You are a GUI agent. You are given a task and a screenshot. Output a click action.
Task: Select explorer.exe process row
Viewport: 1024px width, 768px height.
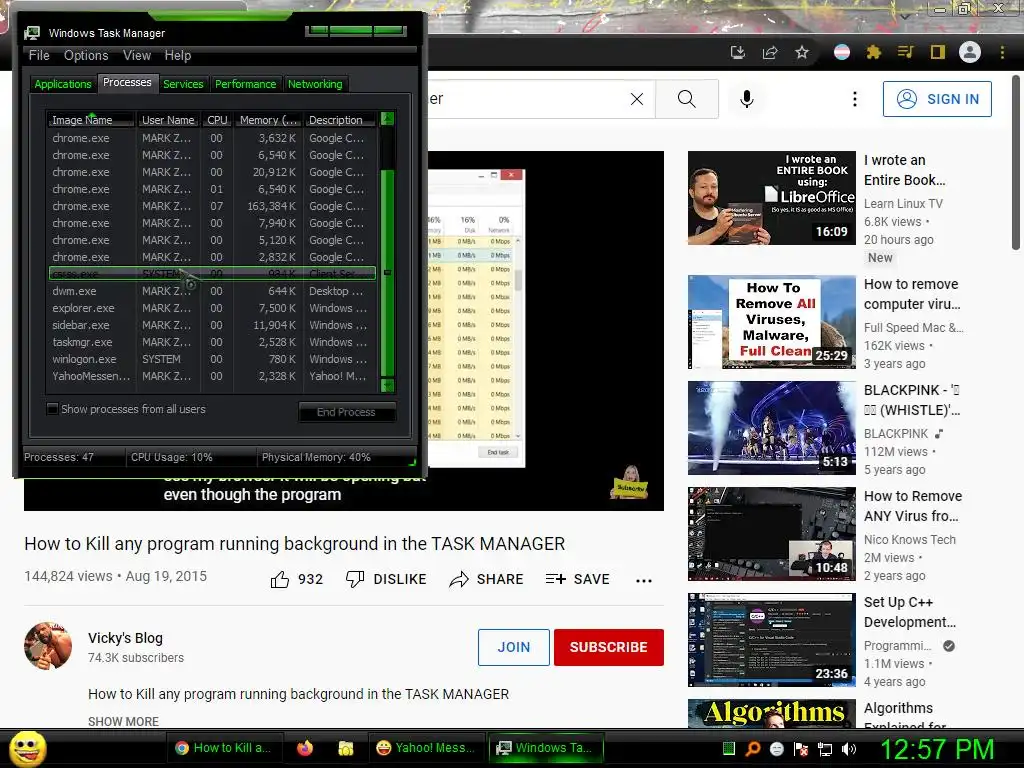(213, 308)
